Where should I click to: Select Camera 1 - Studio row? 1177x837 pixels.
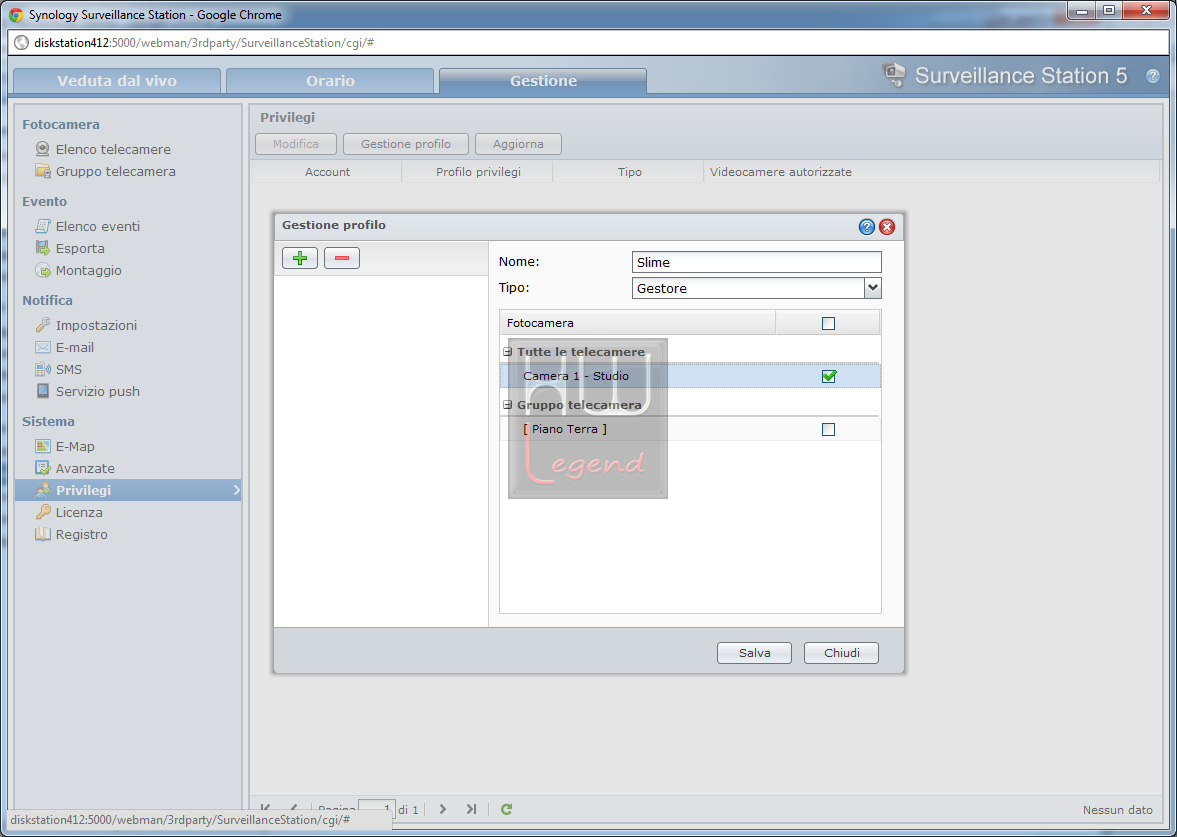click(x=690, y=376)
